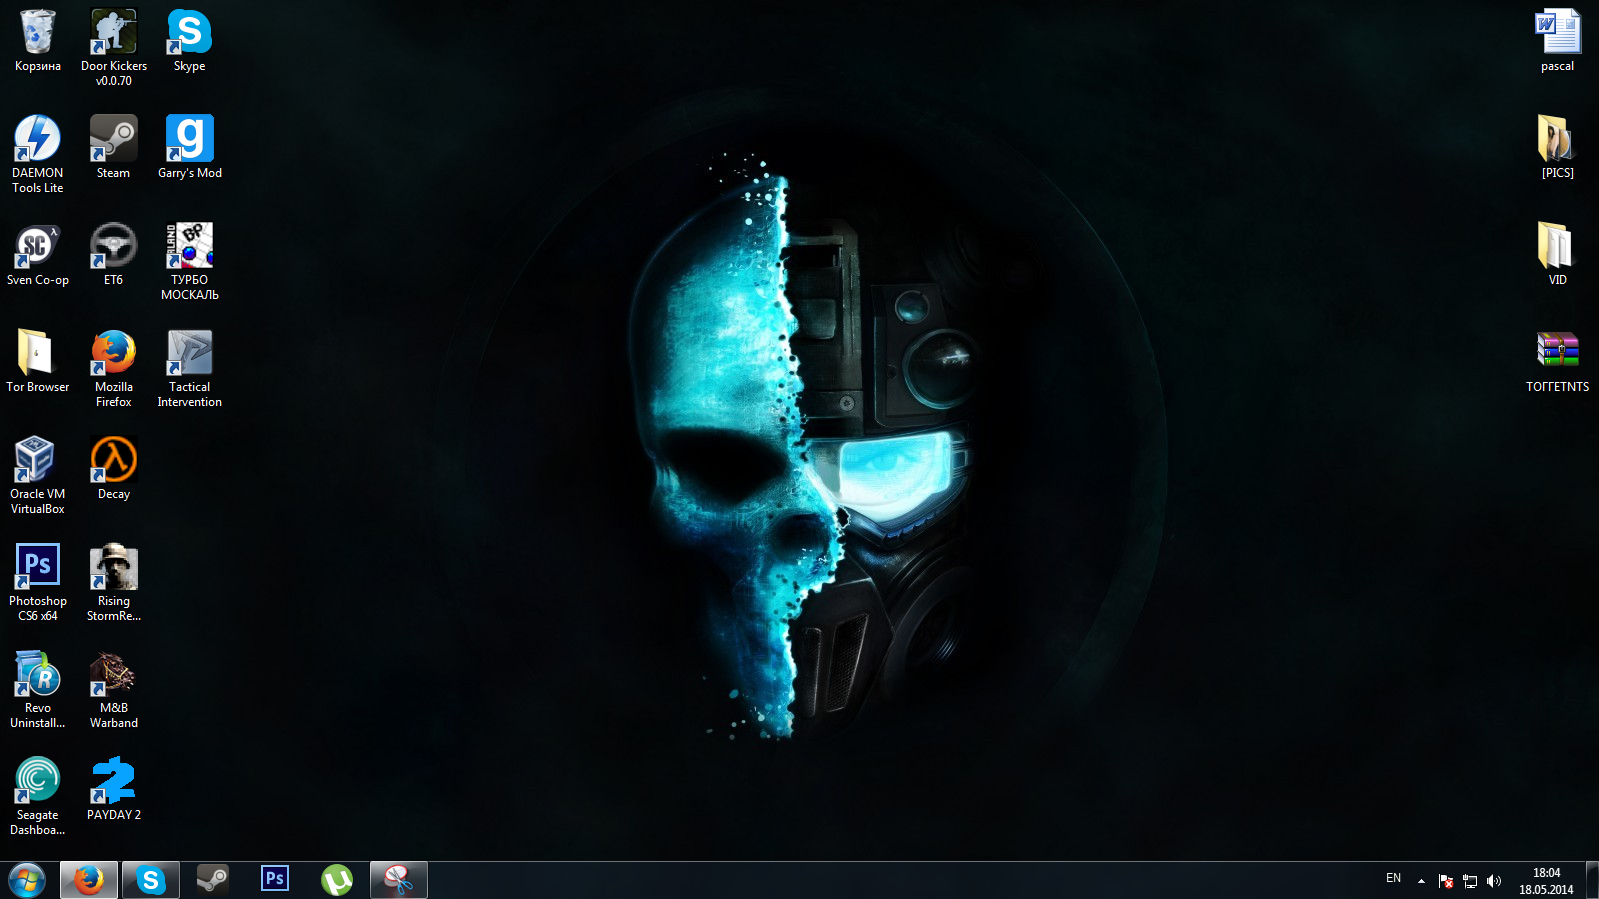Image resolution: width=1599 pixels, height=899 pixels.
Task: Open the Корзина recycle bin icon
Action: pos(38,41)
